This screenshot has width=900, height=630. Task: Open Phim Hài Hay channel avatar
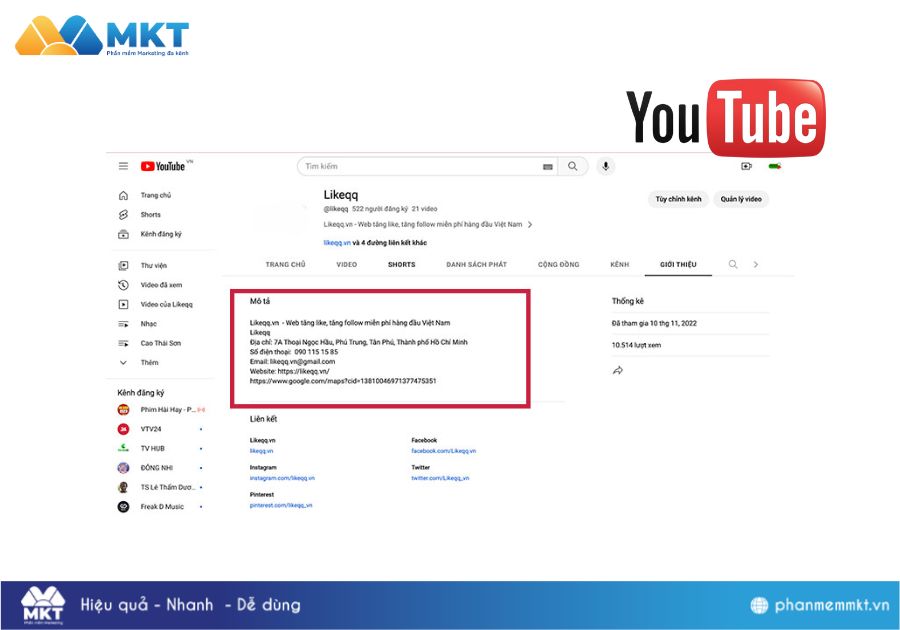coord(123,410)
